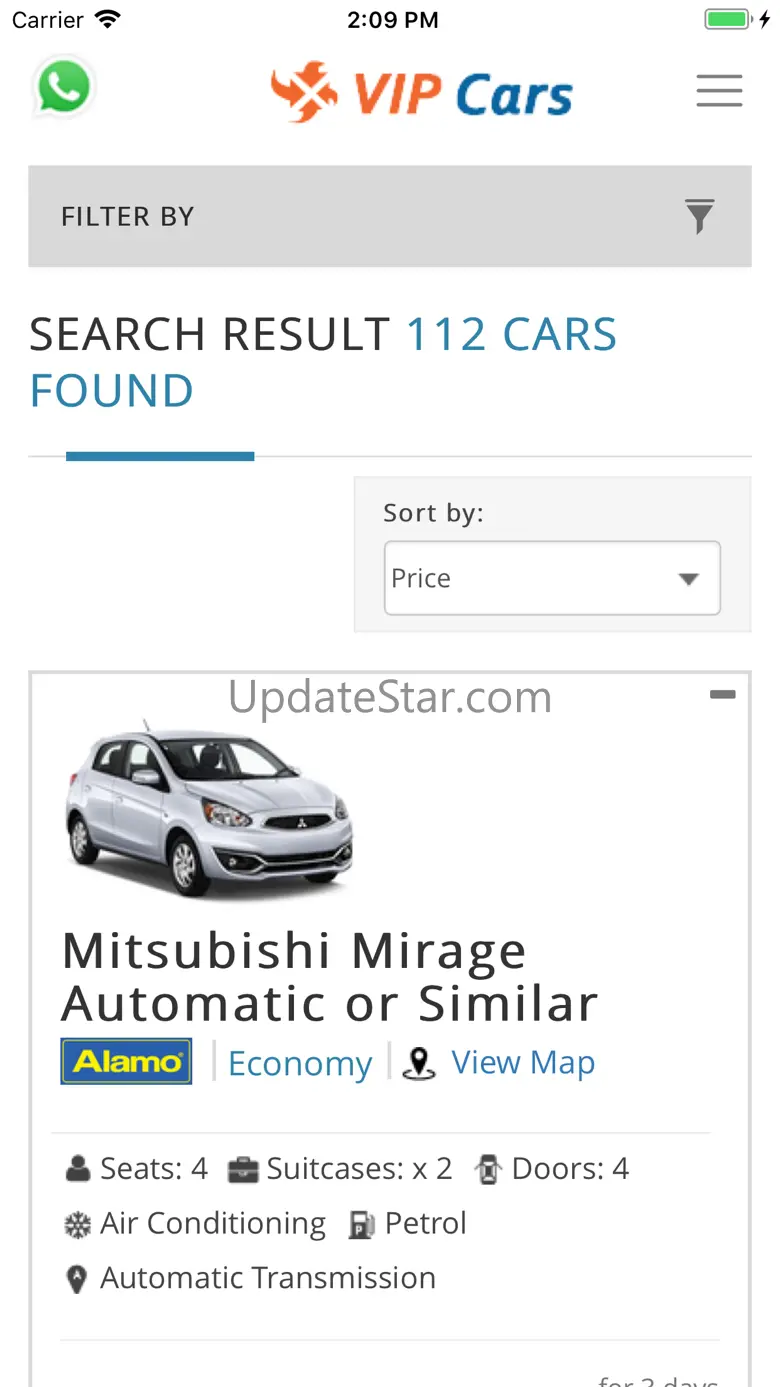Click the Alamo supplier logo
This screenshot has height=1387, width=780.
[x=126, y=1061]
